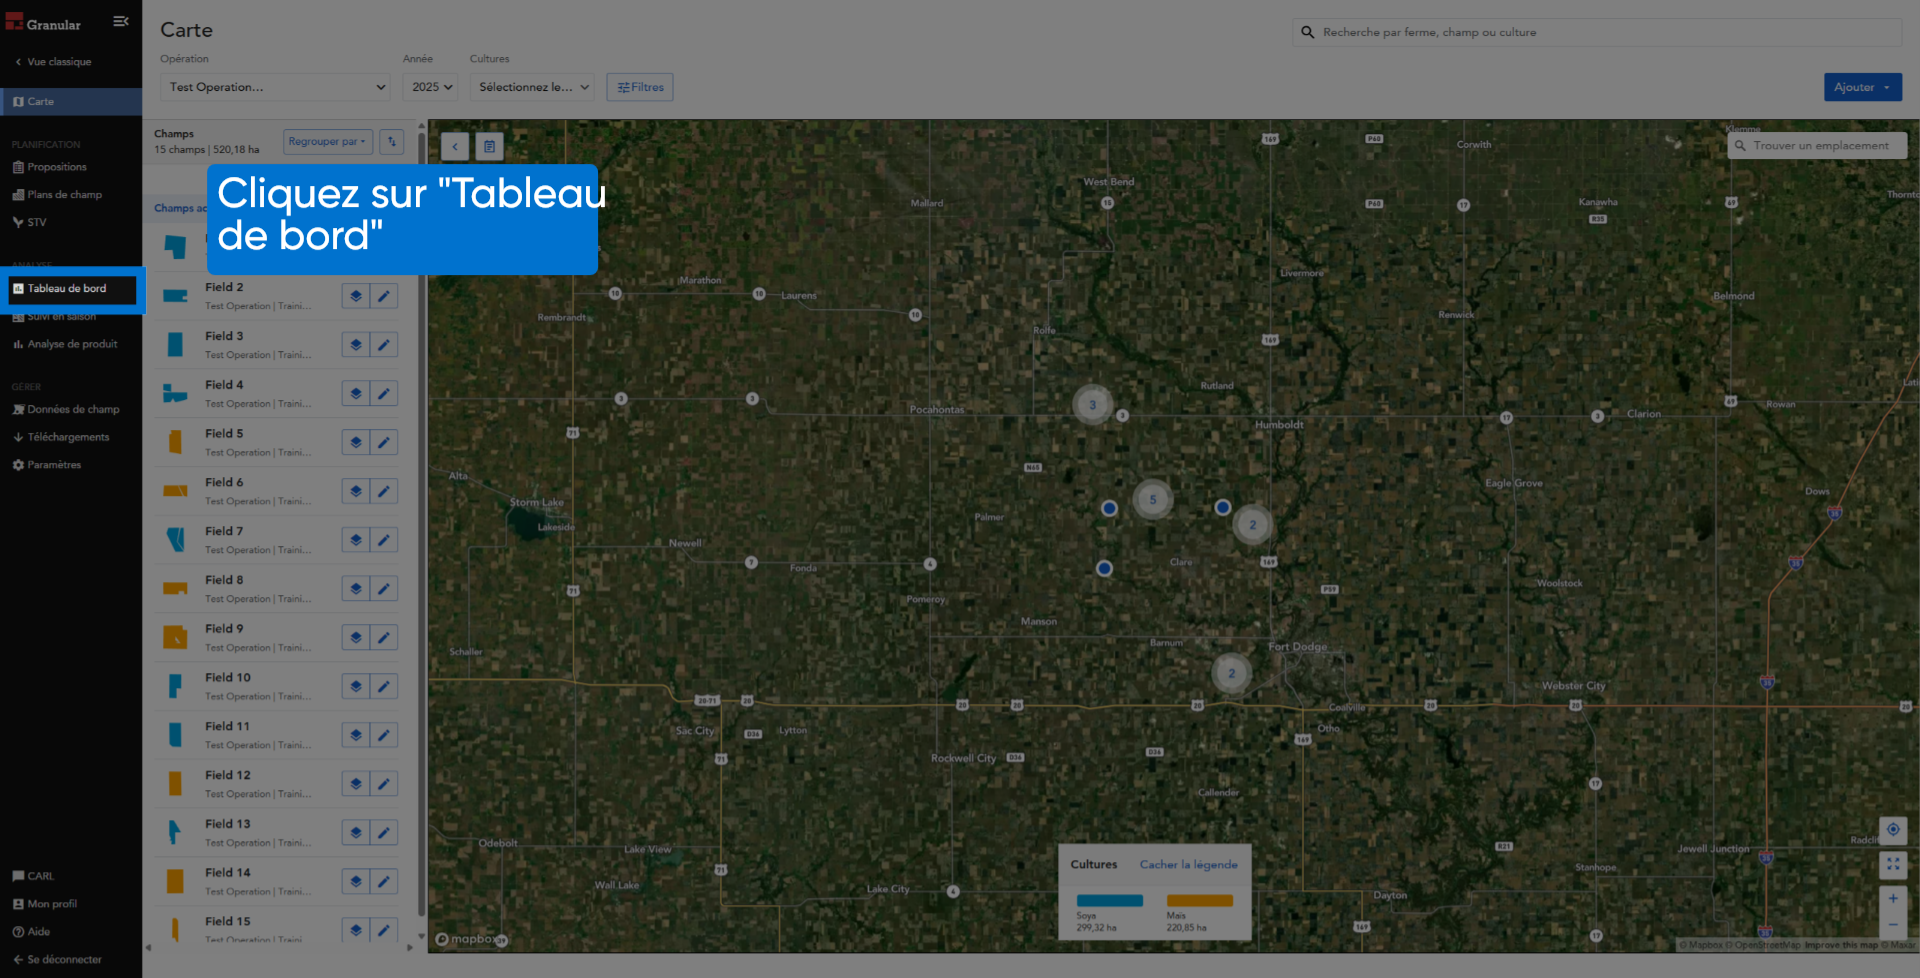Screen dimensions: 1920x978
Task: Collapse the fields panel arrow
Action: click(x=455, y=146)
